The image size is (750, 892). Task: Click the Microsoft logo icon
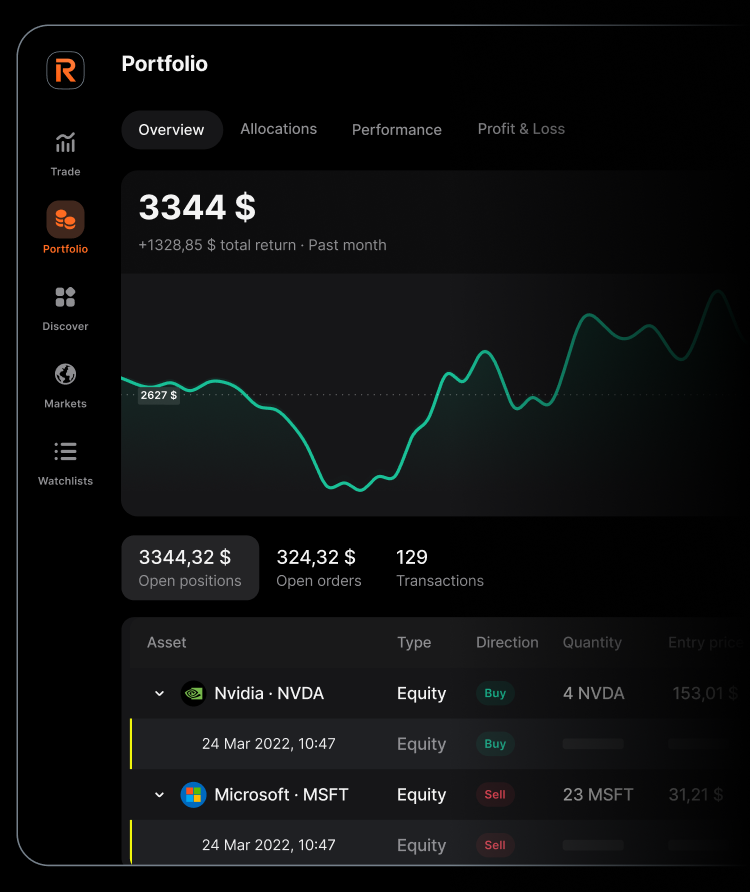193,795
